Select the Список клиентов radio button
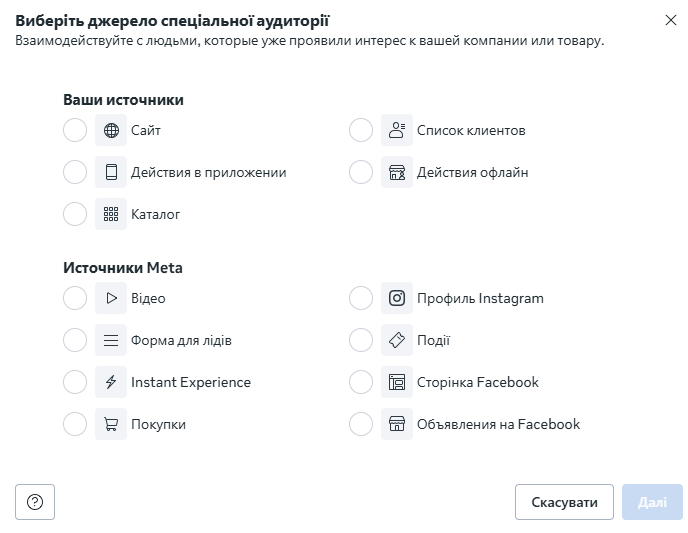688x533 pixels. 361,130
